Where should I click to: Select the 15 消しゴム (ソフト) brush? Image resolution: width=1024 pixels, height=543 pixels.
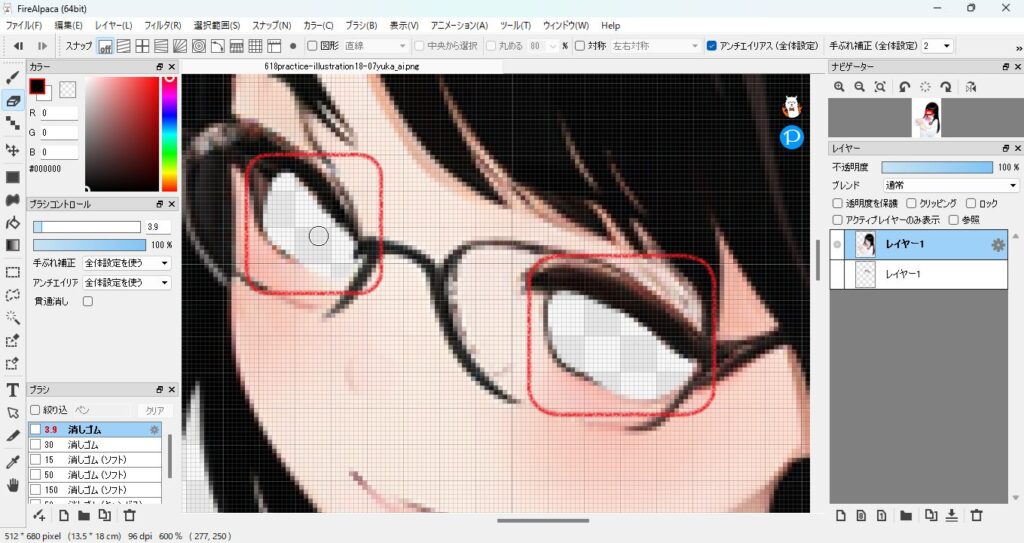click(x=95, y=460)
